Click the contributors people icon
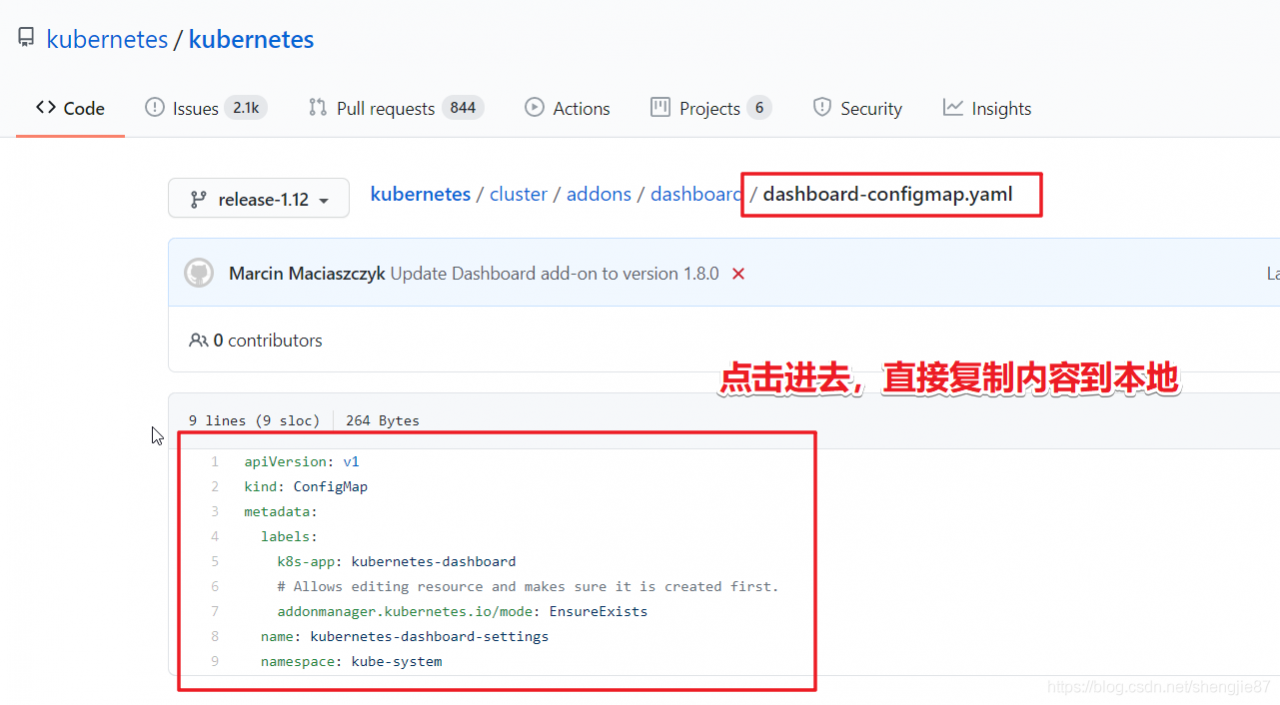 (199, 340)
